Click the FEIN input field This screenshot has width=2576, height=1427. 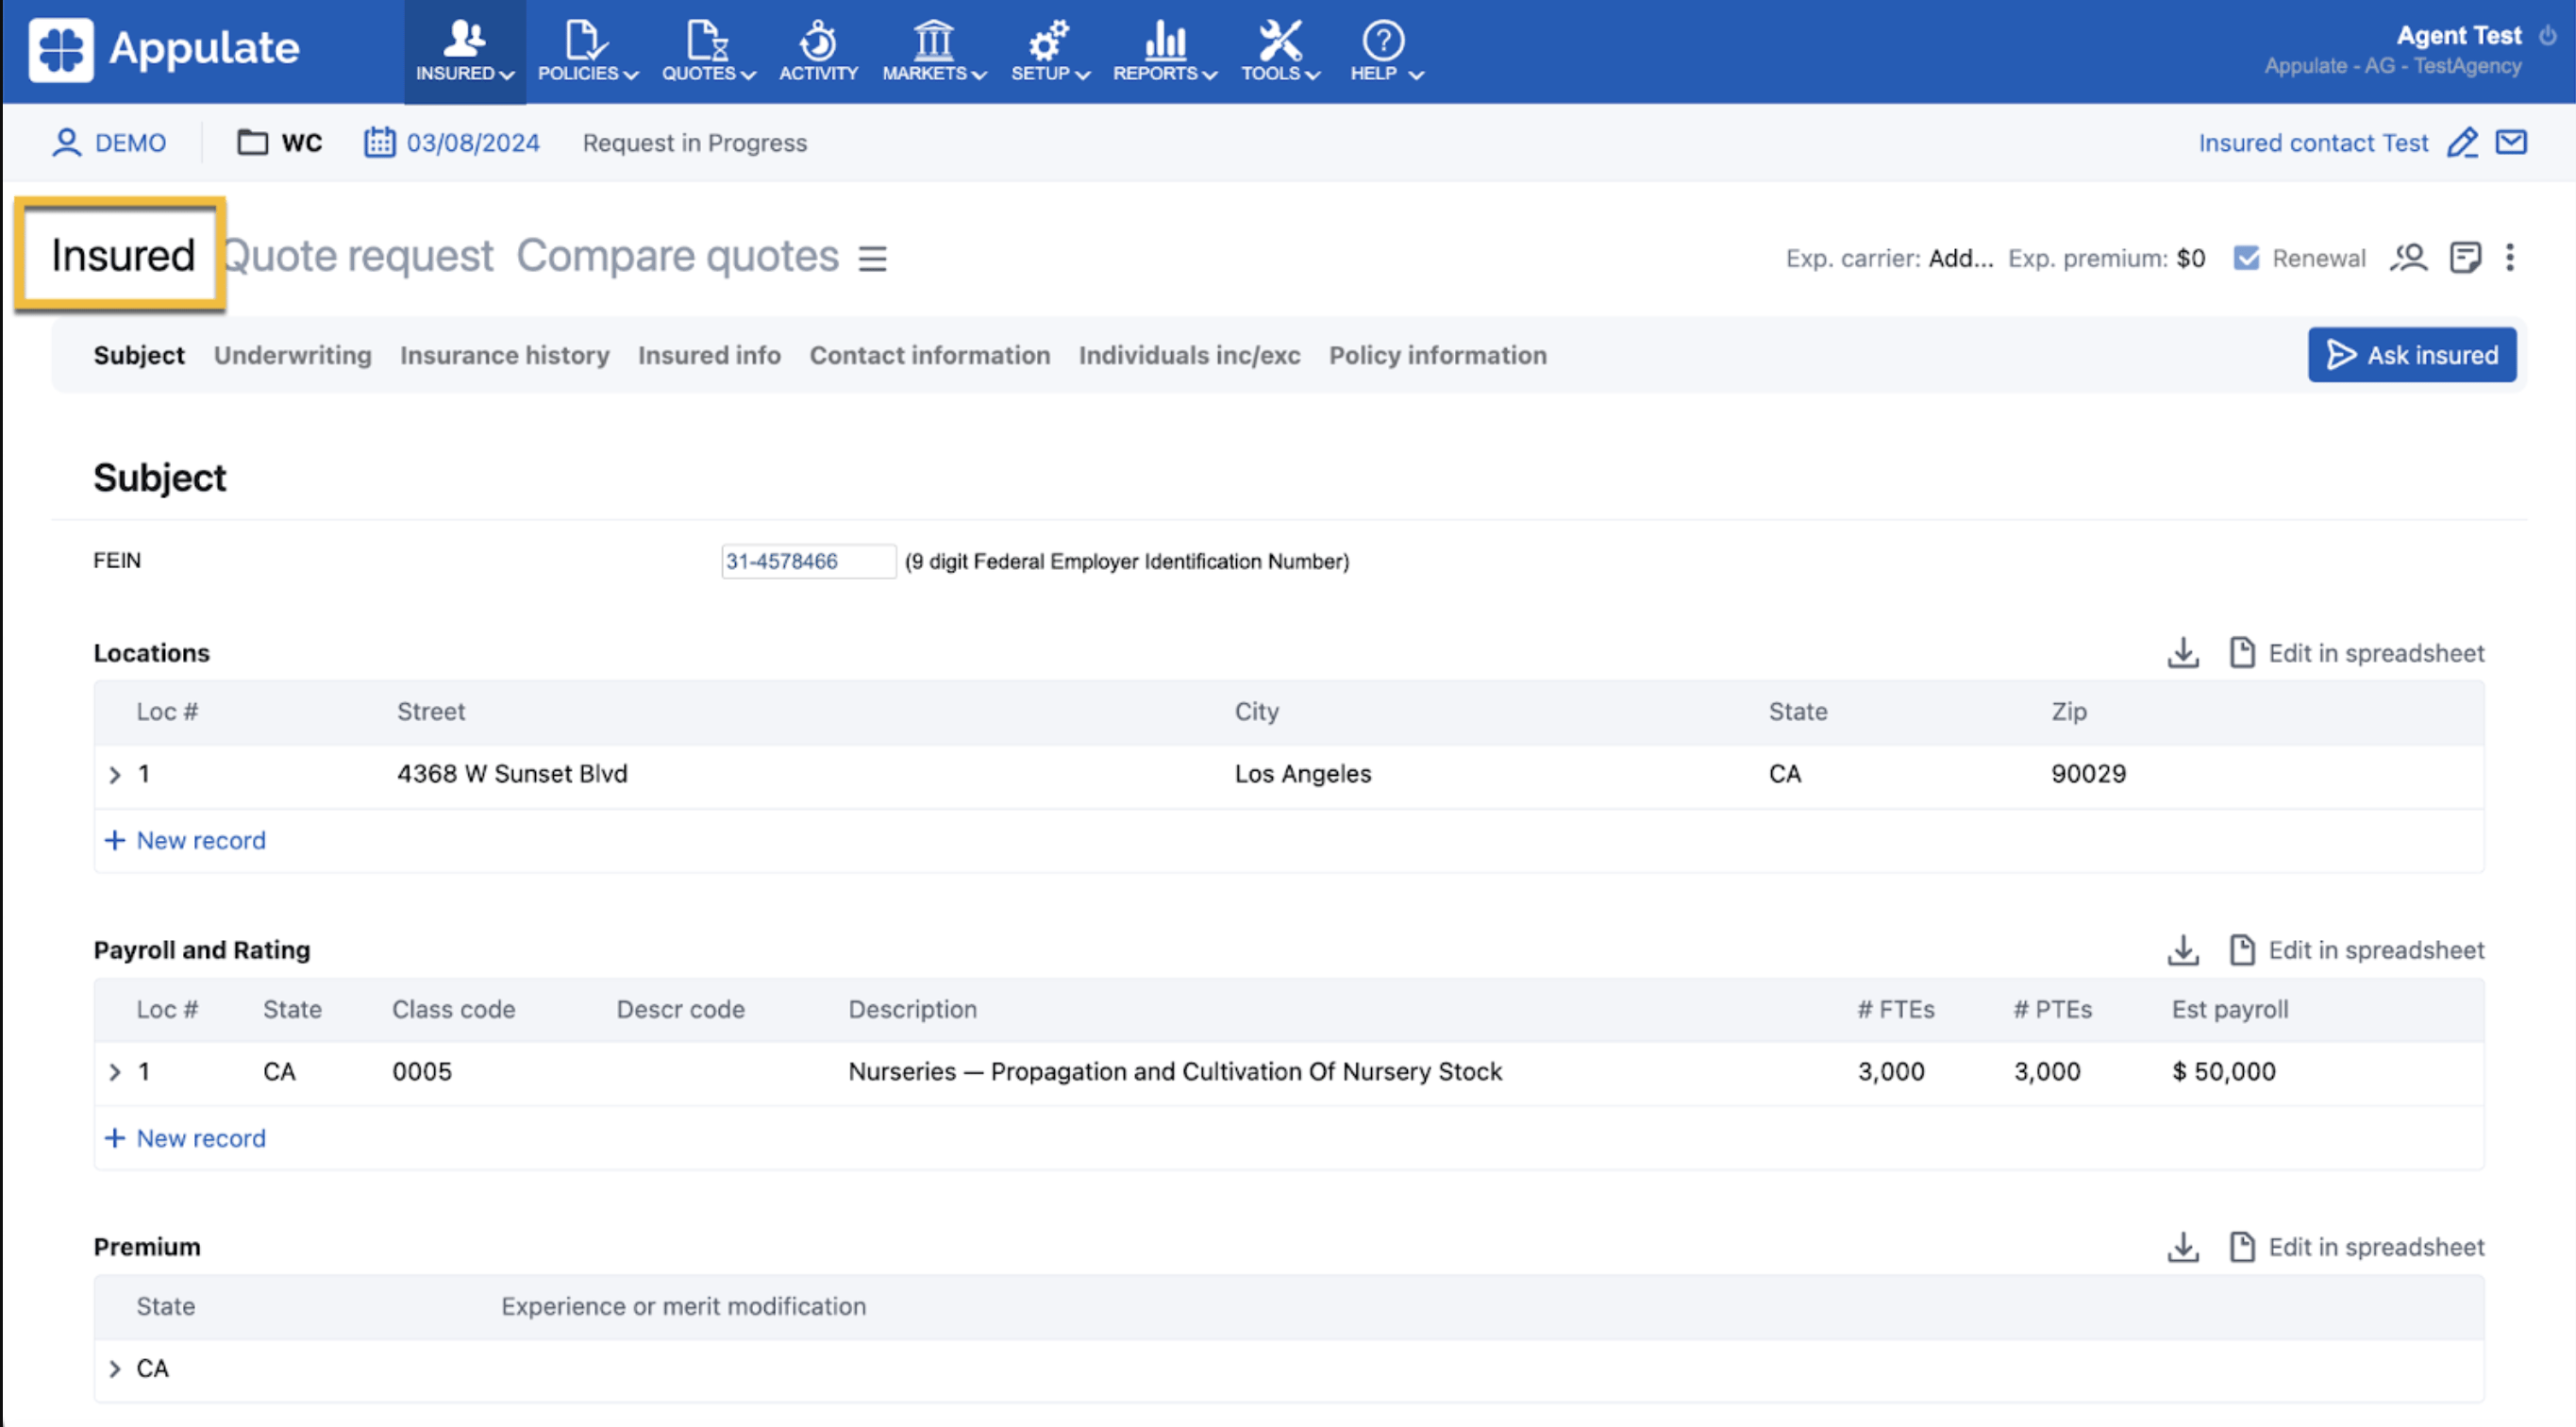808,561
